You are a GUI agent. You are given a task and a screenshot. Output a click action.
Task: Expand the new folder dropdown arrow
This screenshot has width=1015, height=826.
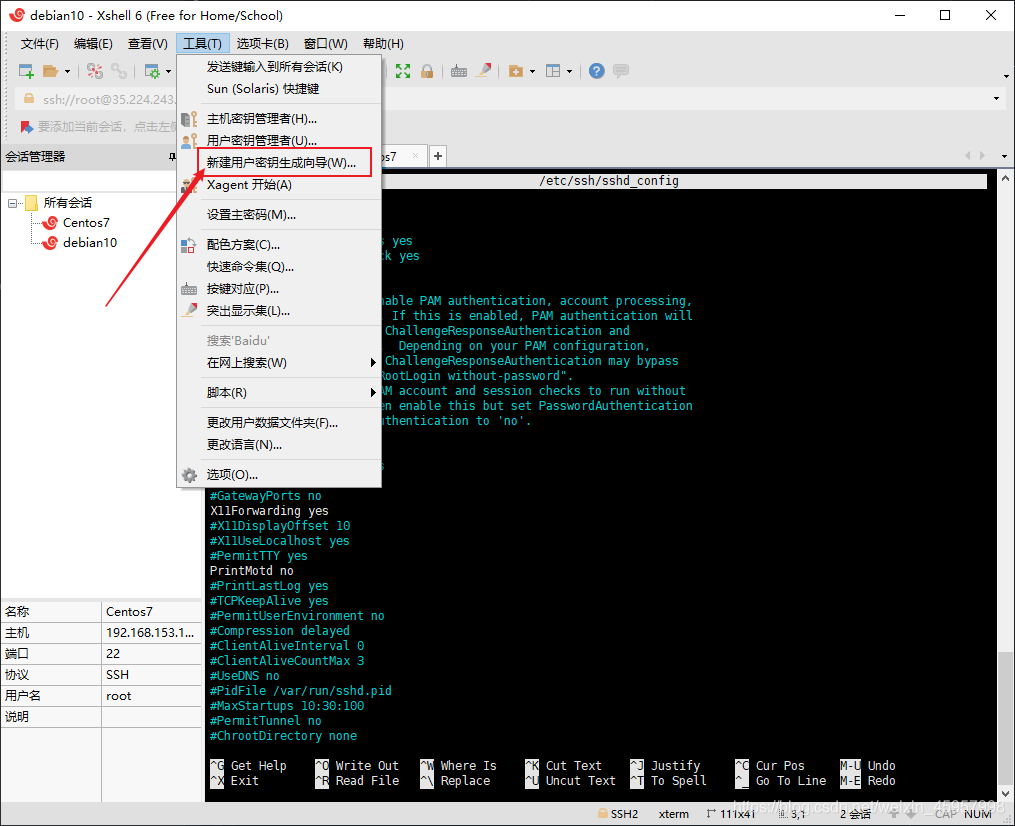[x=532, y=72]
